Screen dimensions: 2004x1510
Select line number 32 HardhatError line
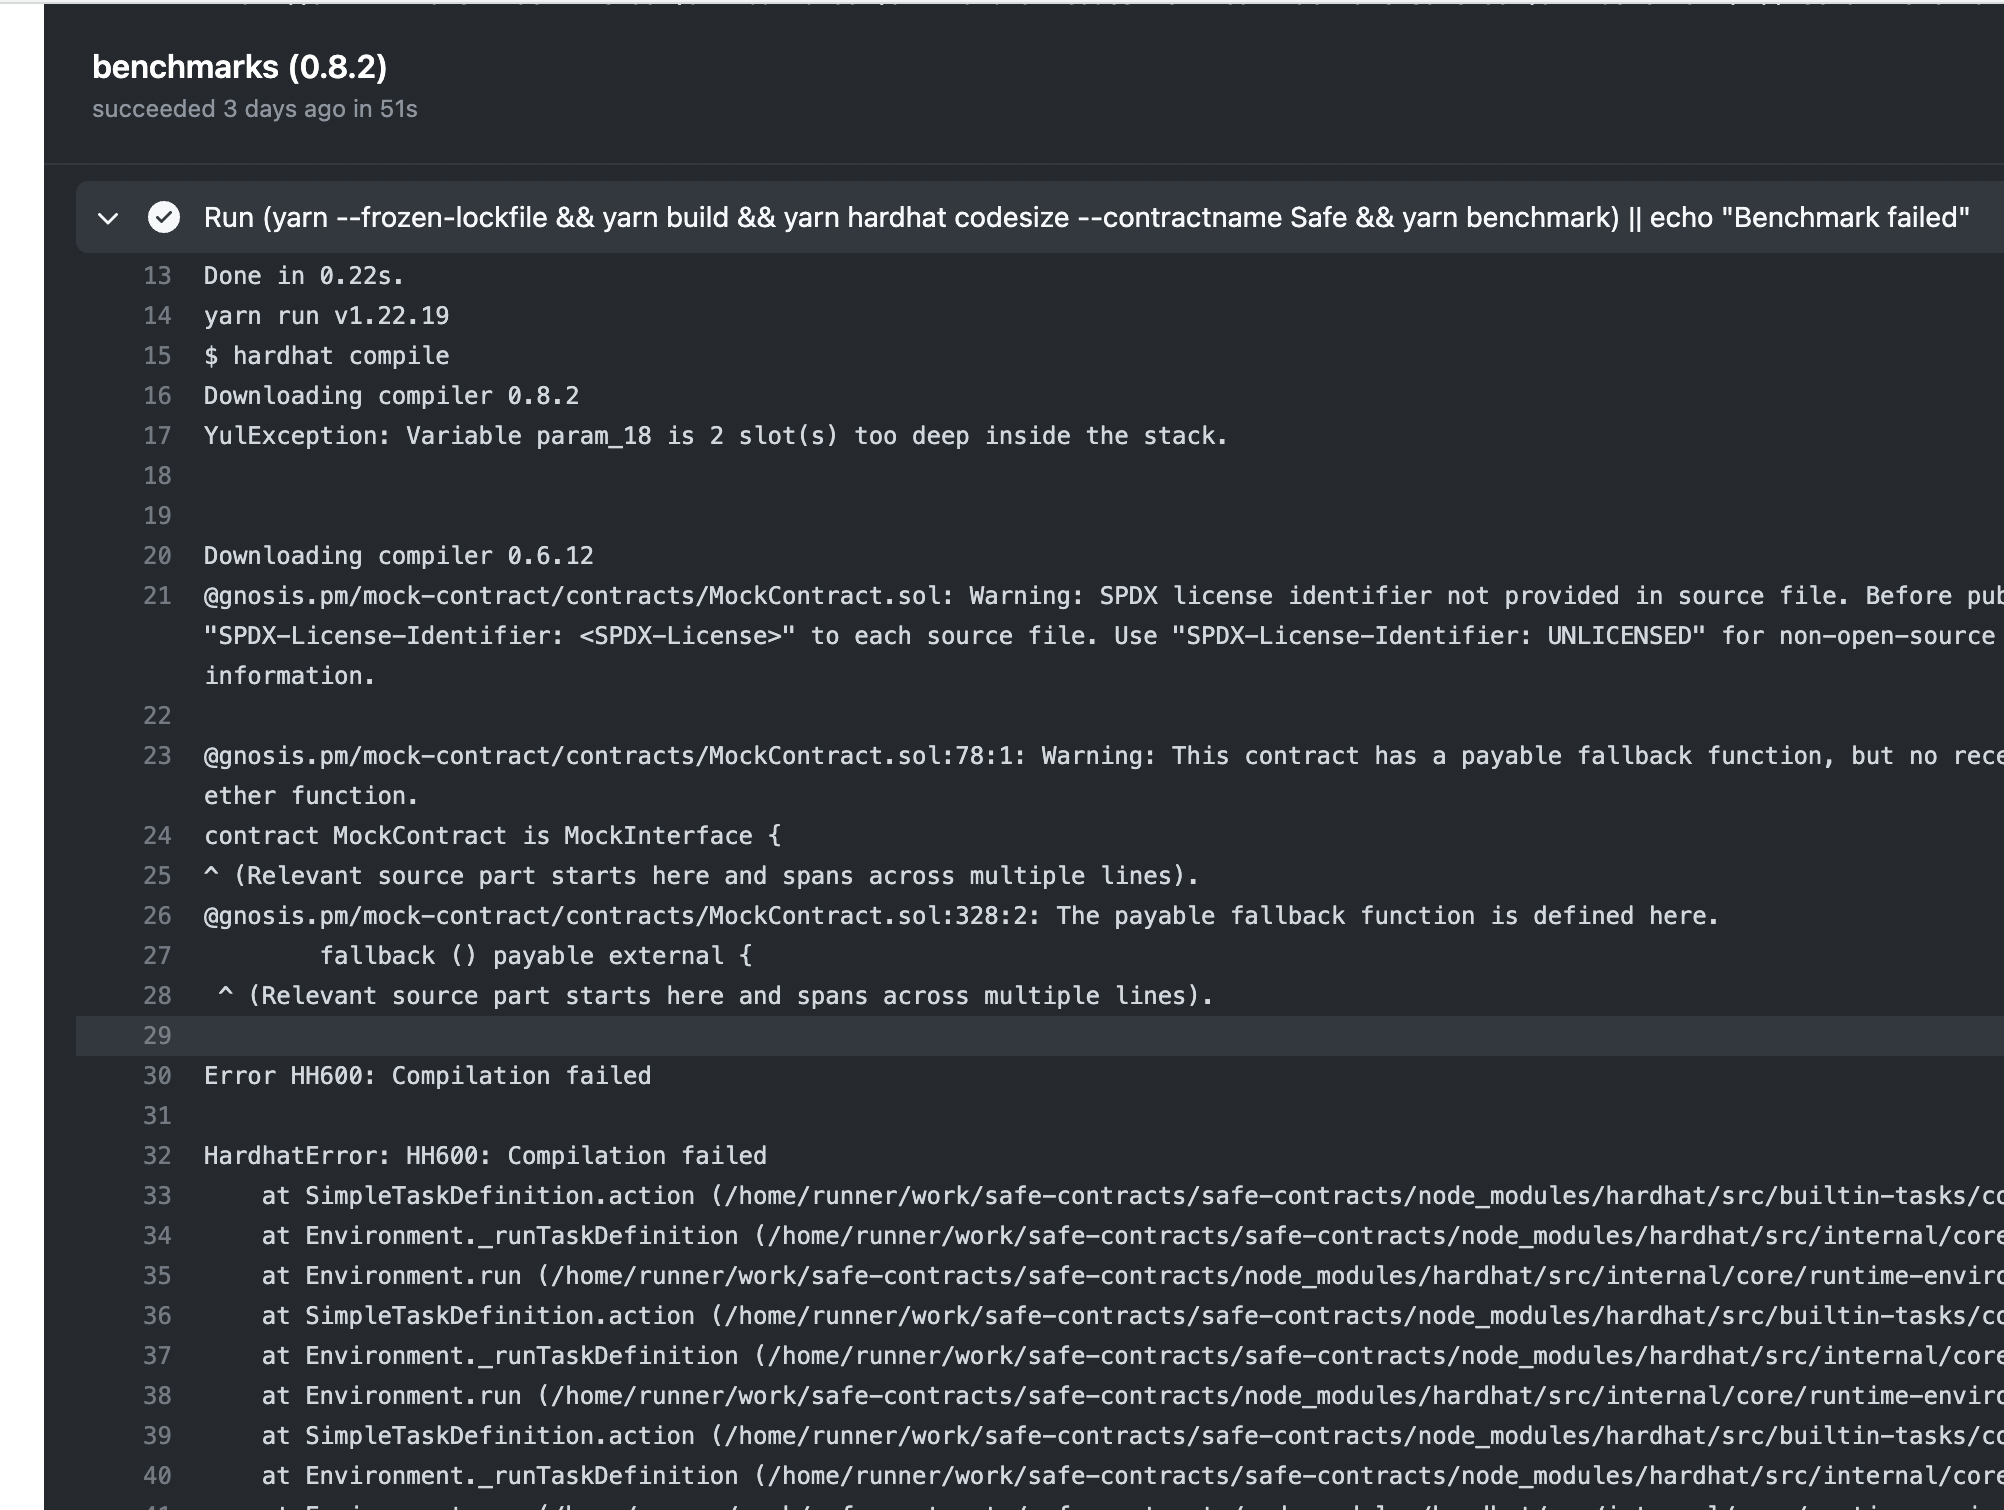click(x=156, y=1156)
